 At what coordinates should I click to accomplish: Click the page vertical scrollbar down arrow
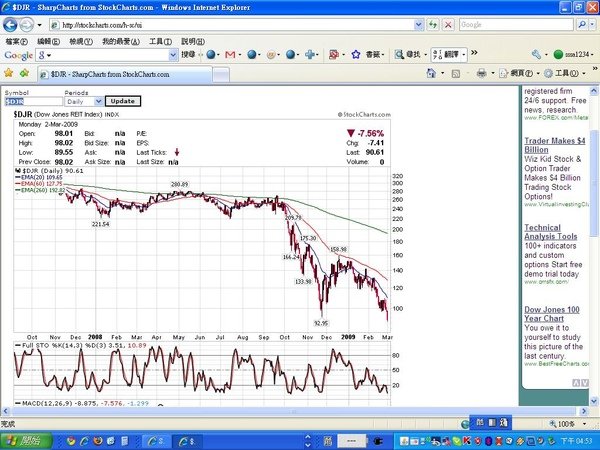pos(594,401)
